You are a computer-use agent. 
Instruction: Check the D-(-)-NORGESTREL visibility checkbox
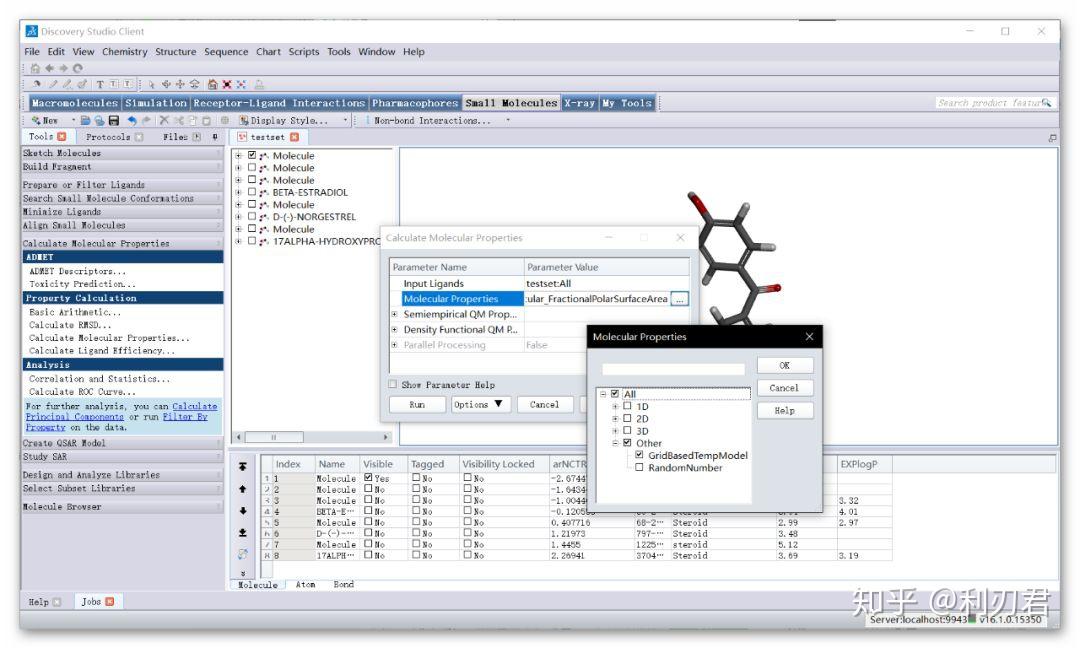pos(252,216)
